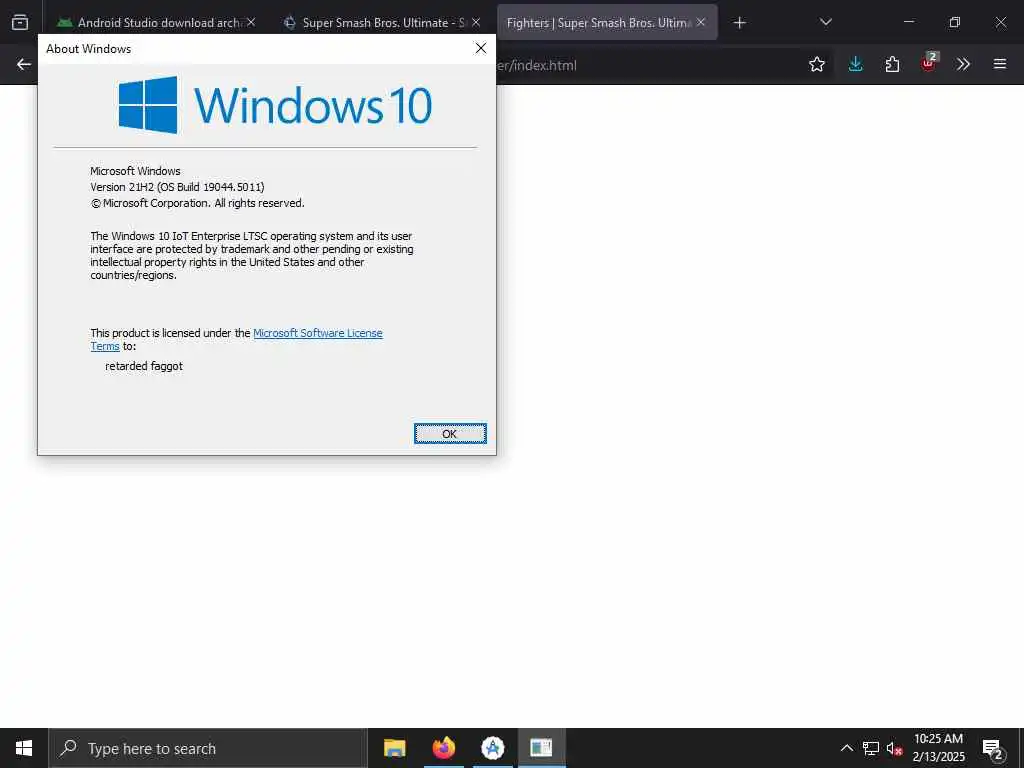Open a new browser tab
The height and width of the screenshot is (768, 1024).
tap(739, 23)
